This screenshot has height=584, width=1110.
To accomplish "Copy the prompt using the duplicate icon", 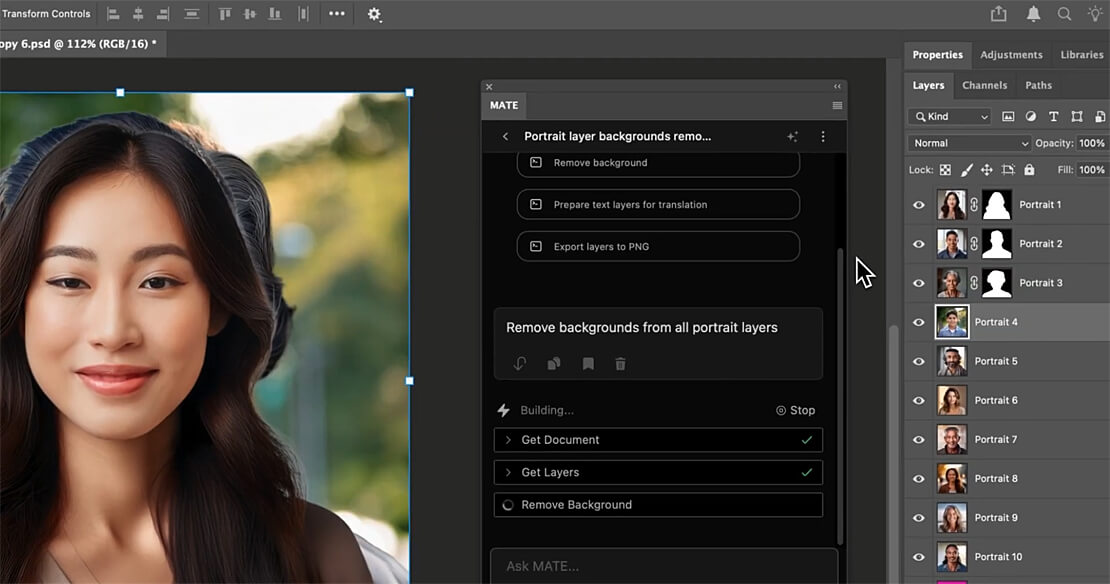I will coord(553,364).
